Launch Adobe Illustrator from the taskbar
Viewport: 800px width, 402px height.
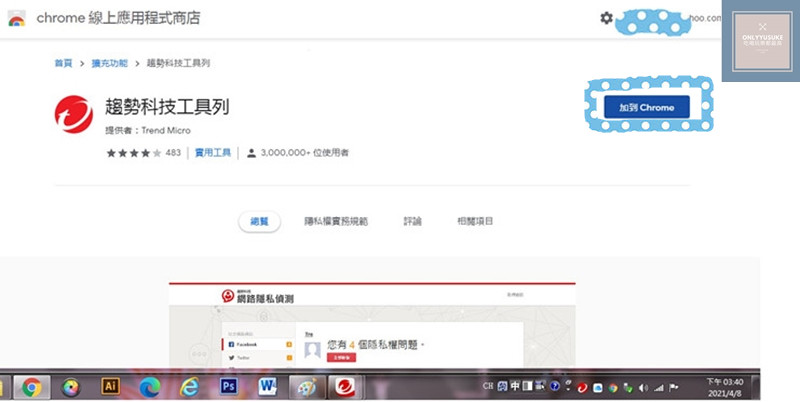pos(110,387)
